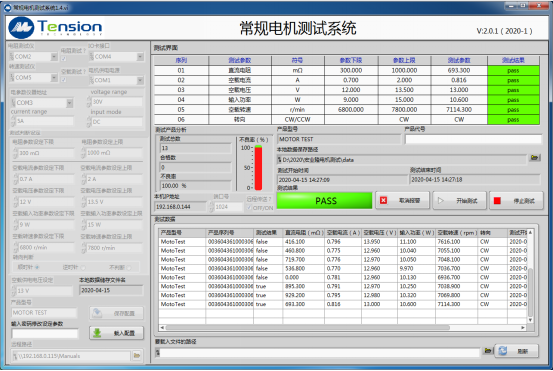Click the password field for modifying parameters
The width and height of the screenshot is (553, 371).
coord(45,333)
